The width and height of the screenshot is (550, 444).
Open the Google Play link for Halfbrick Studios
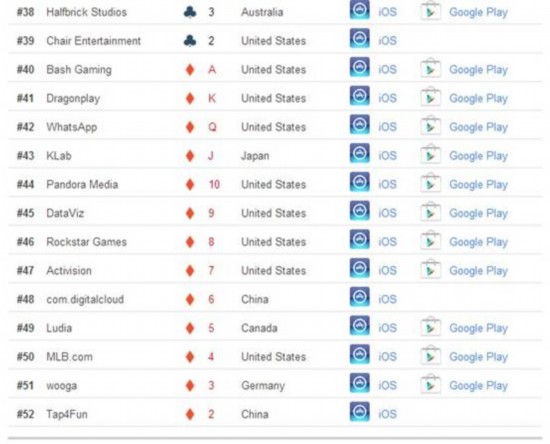[x=478, y=12]
